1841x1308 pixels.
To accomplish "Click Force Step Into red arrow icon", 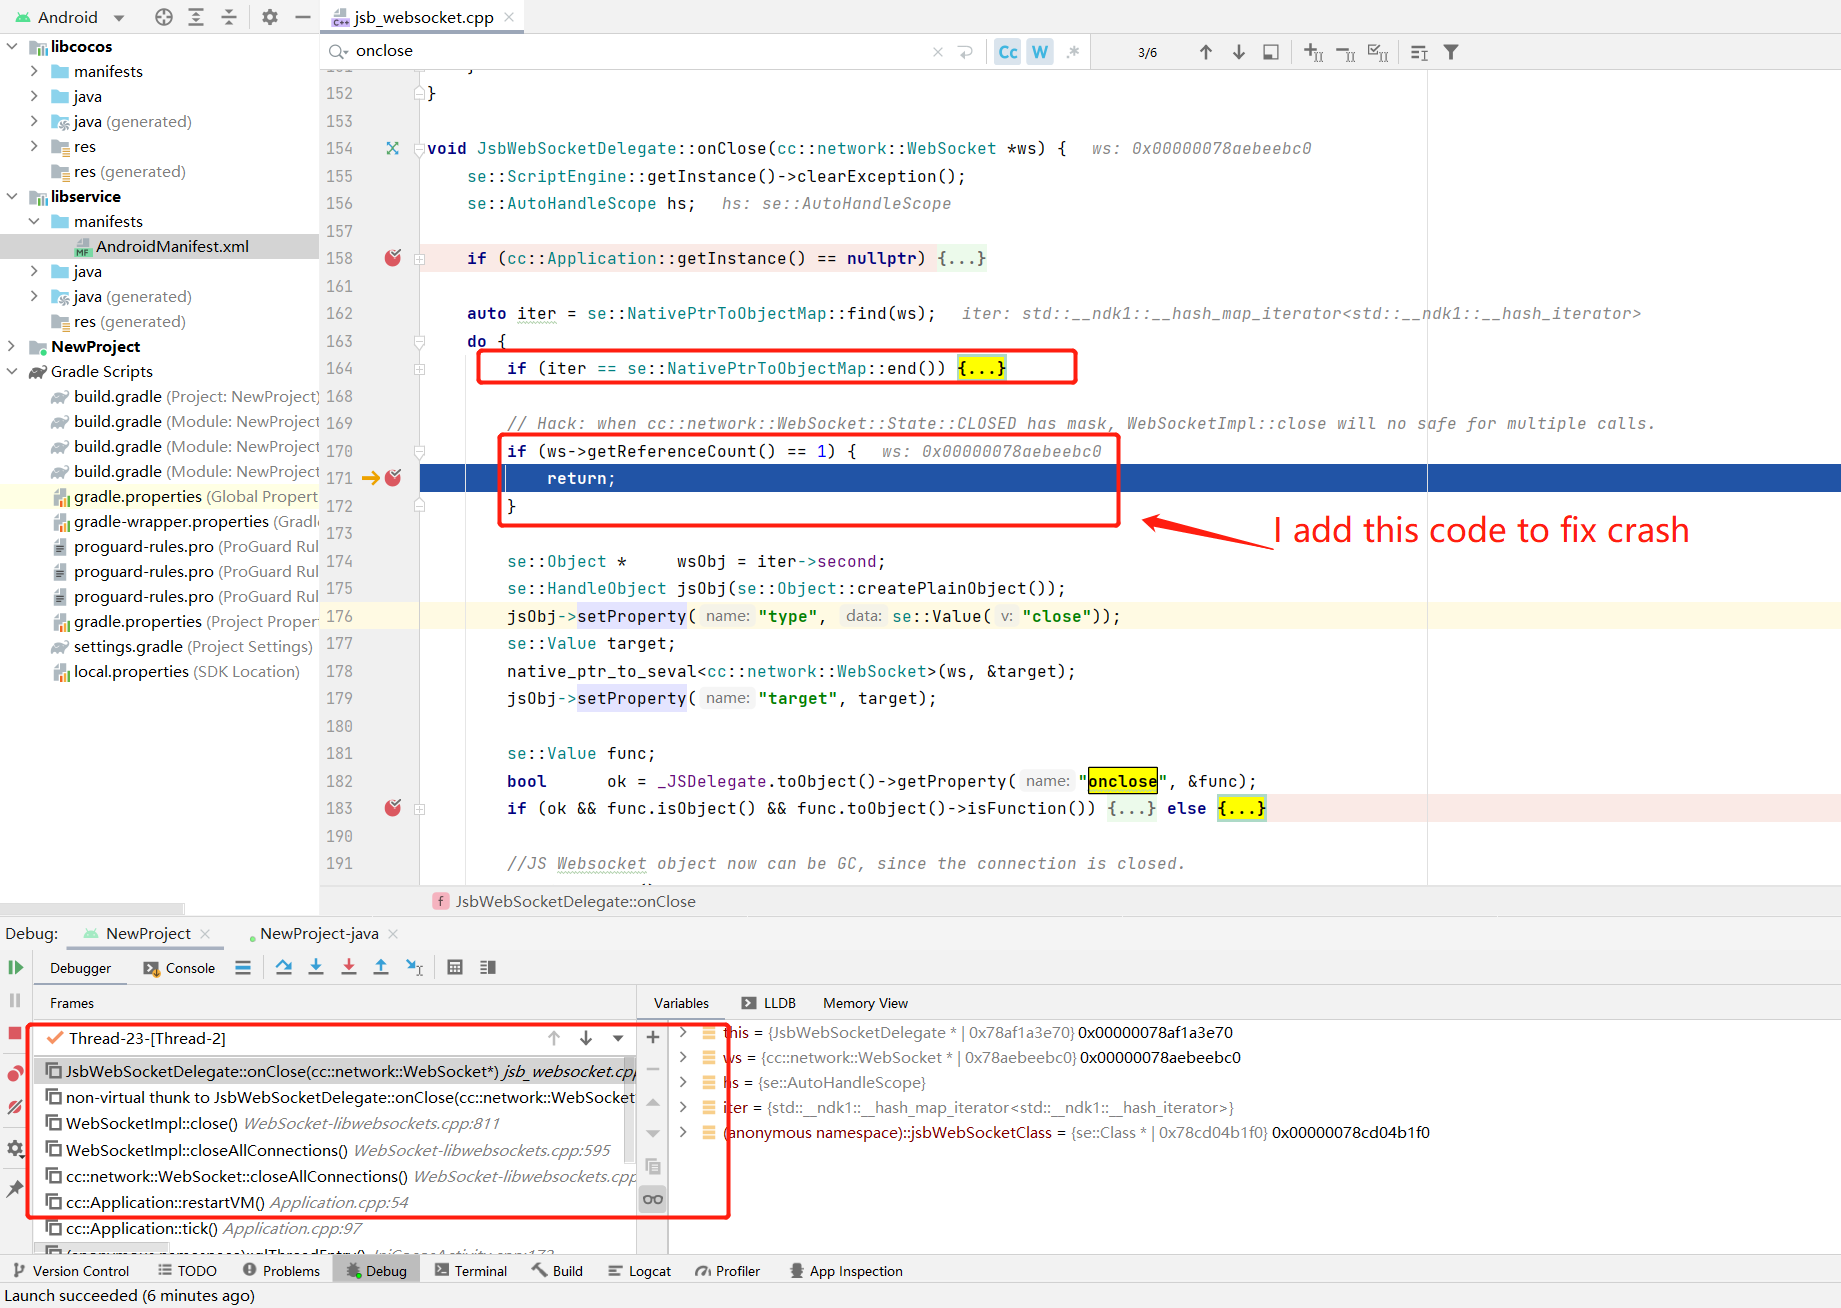I will (349, 967).
